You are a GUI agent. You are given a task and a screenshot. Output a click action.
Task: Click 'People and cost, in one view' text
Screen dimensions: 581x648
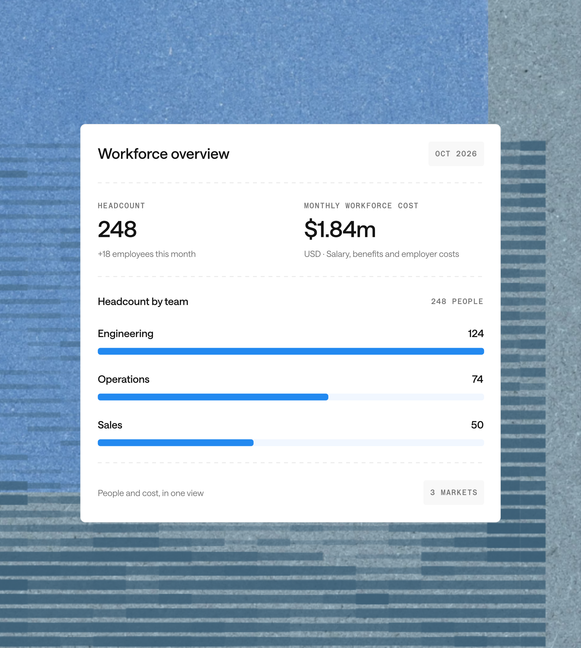pos(151,493)
